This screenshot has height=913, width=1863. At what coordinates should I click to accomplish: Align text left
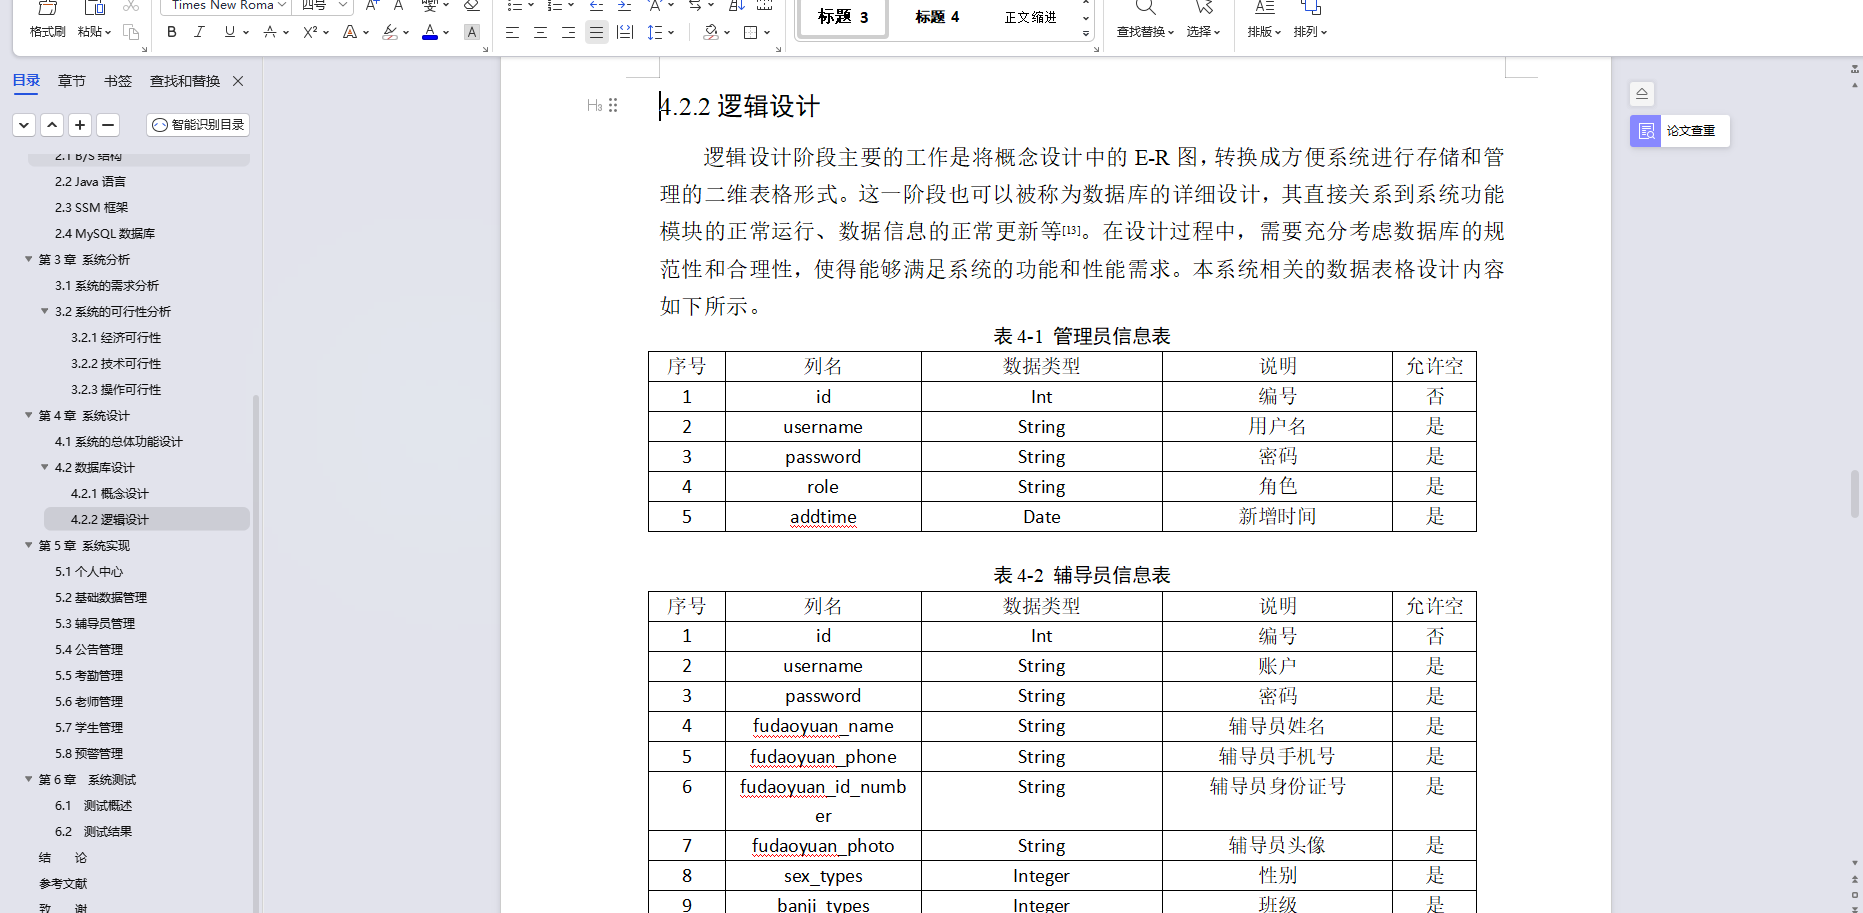pos(512,32)
